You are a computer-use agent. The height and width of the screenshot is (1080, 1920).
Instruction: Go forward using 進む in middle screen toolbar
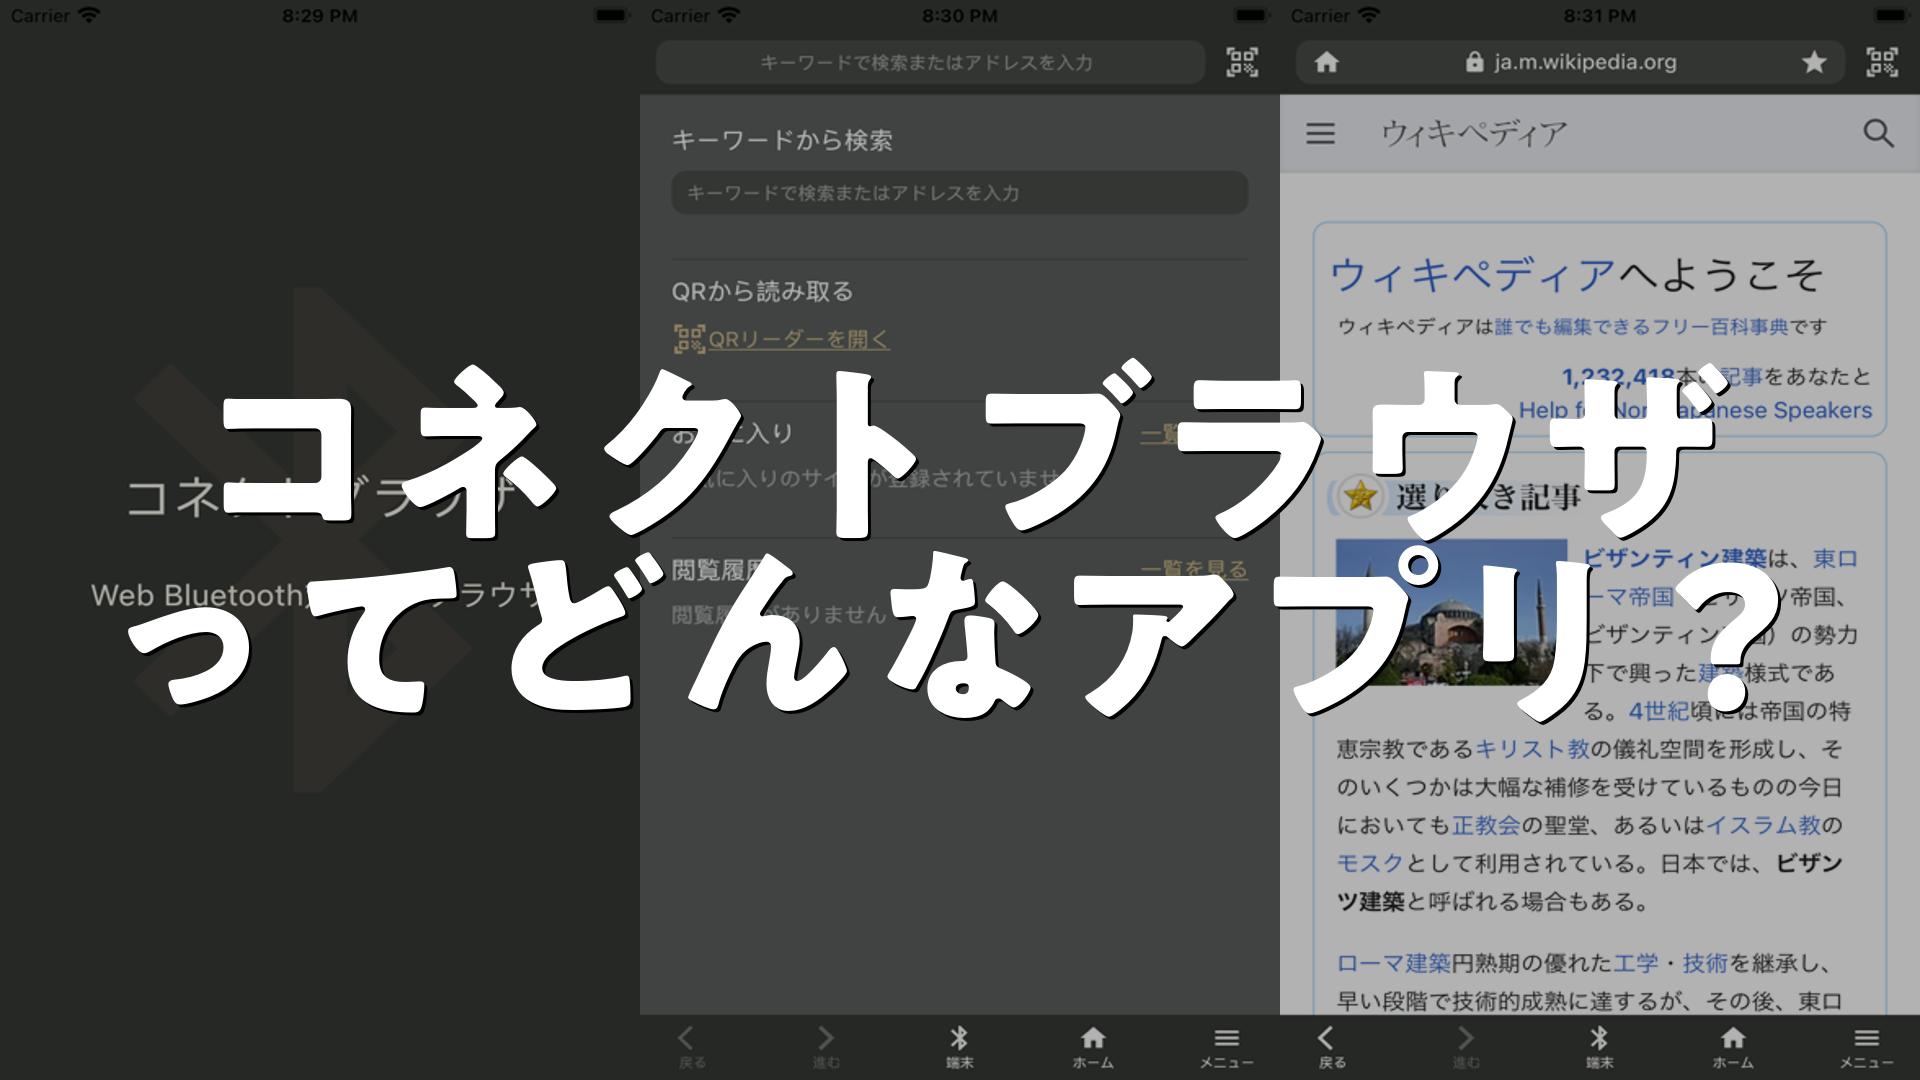coord(825,1047)
